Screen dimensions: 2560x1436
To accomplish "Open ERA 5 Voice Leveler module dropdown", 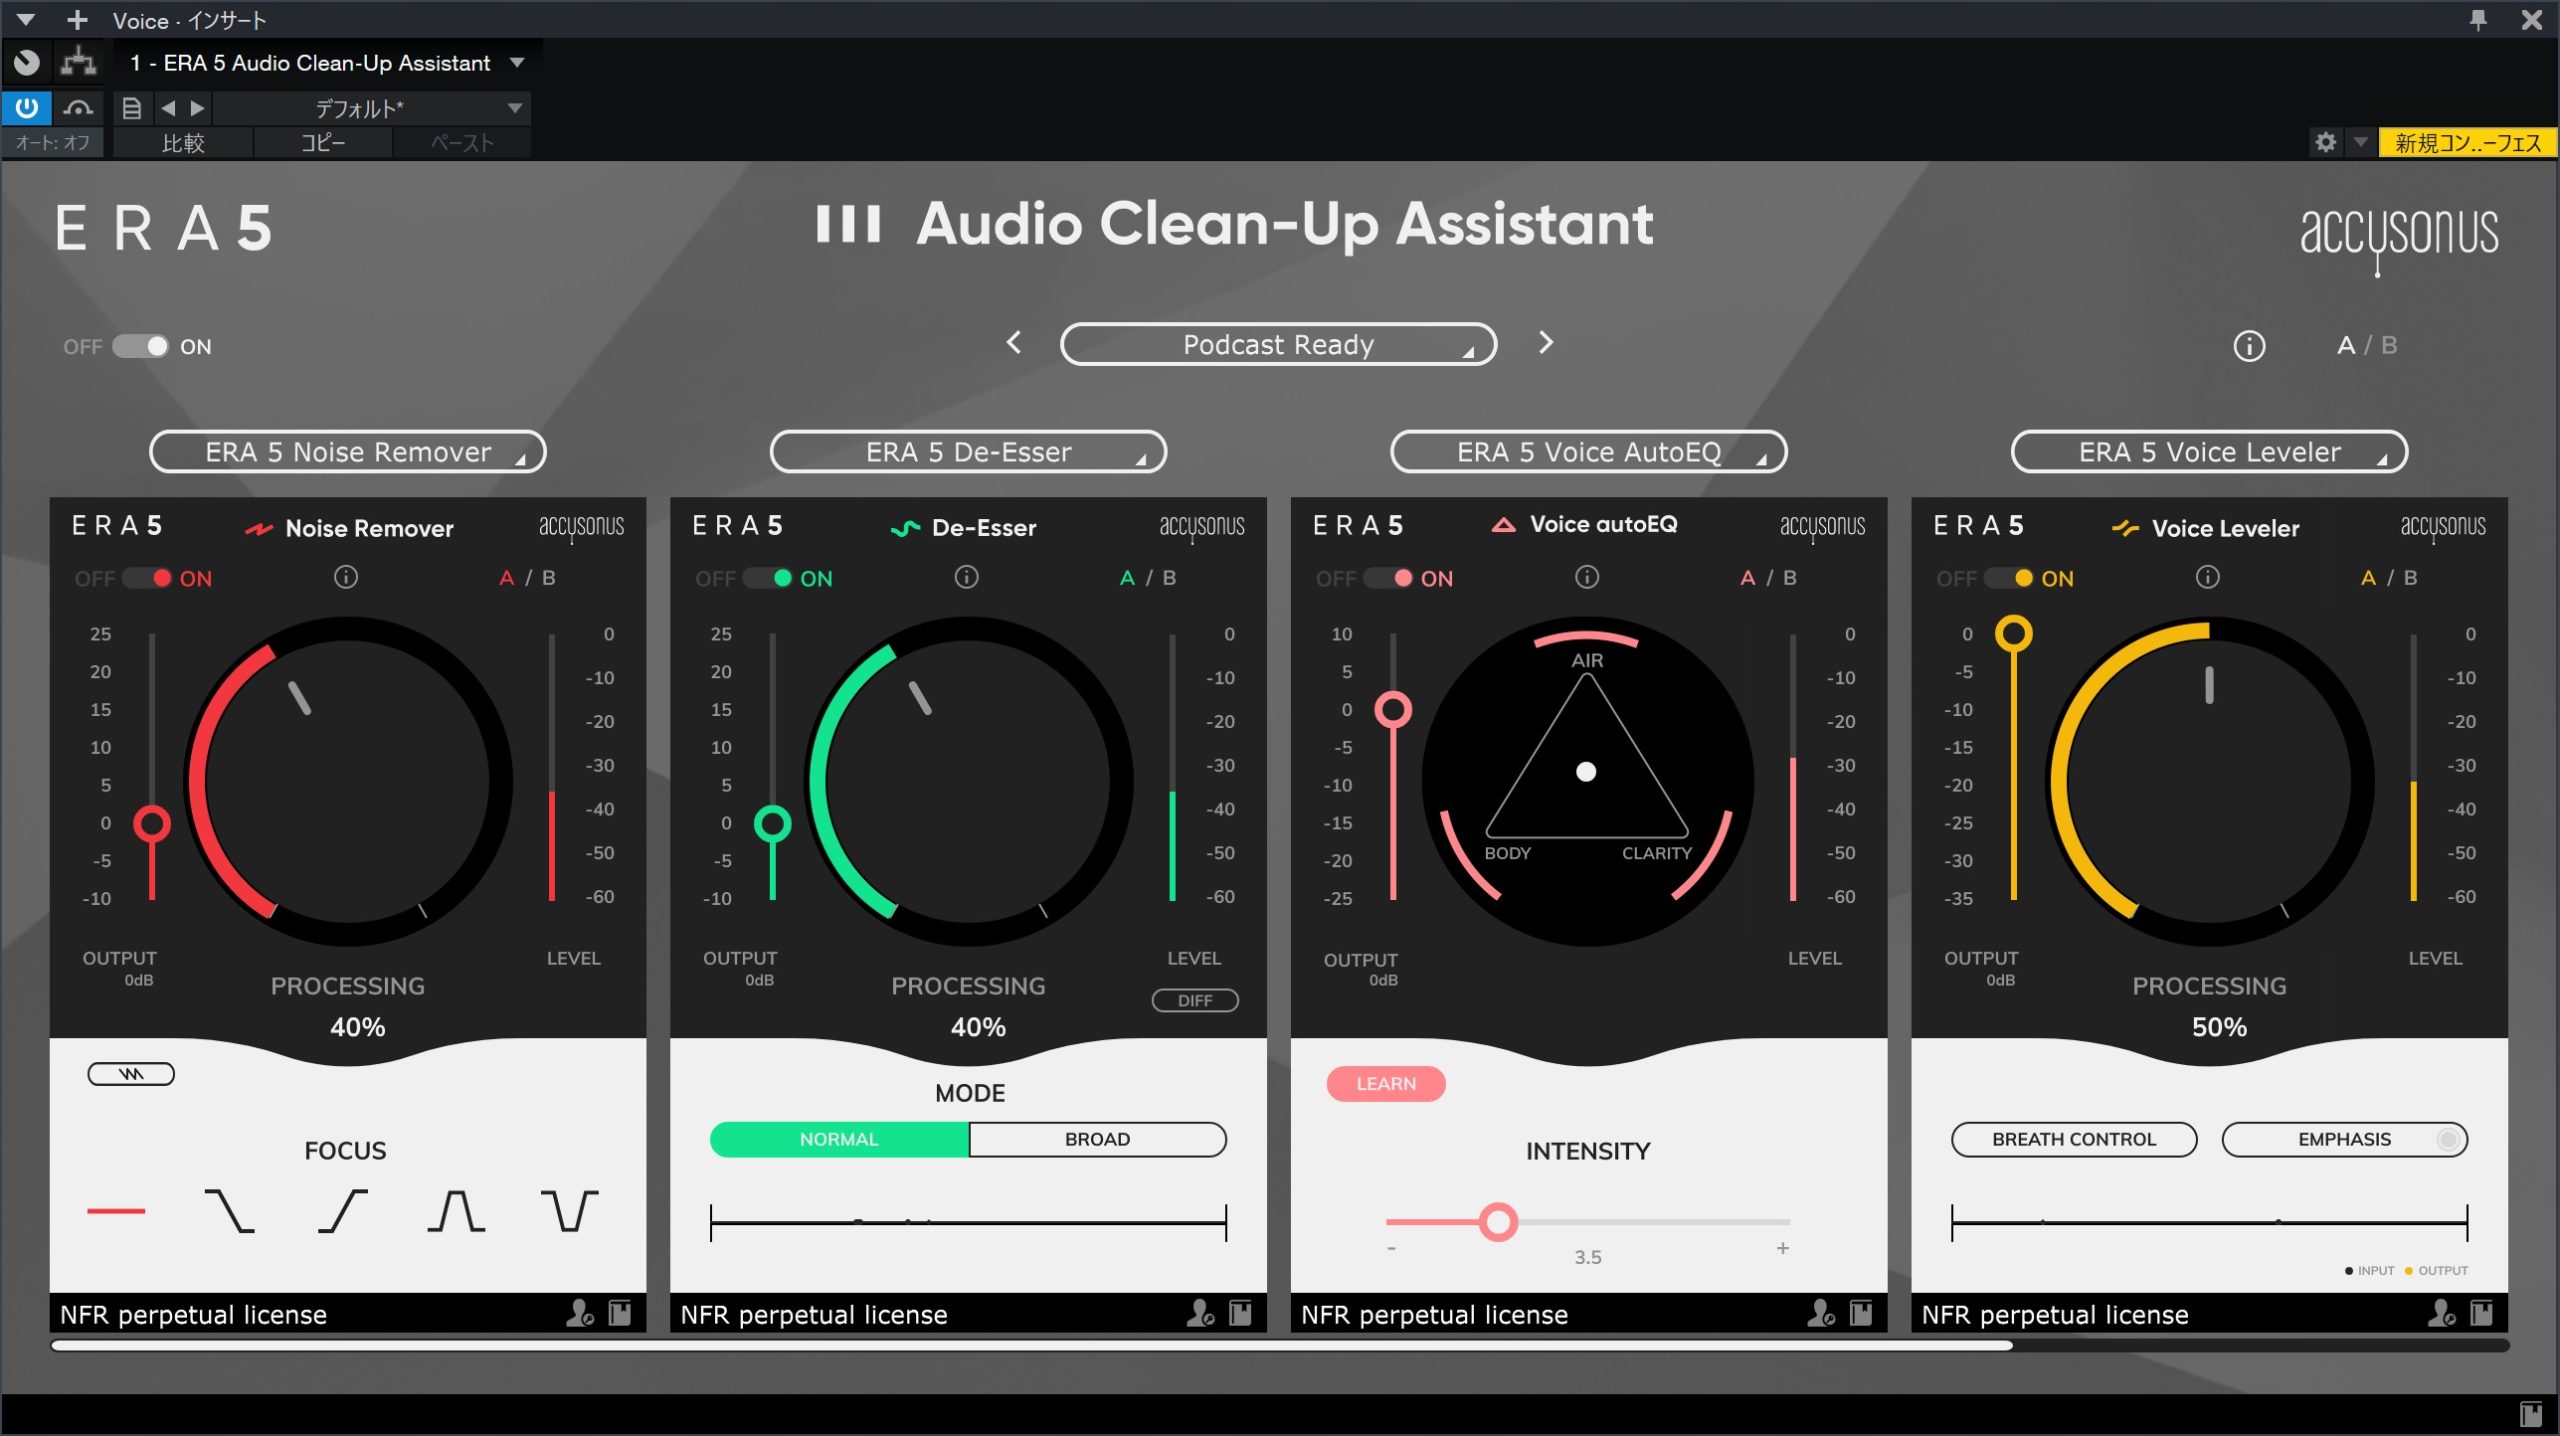I will coord(2209,452).
